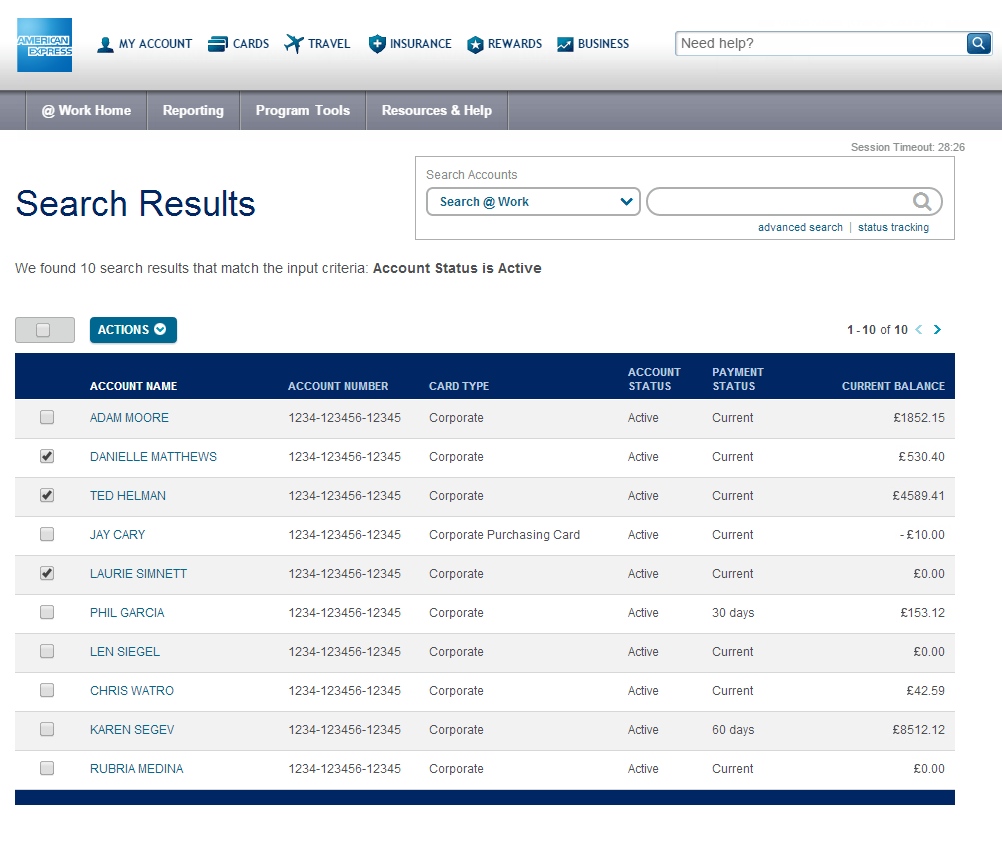Check the Adam Moore account checkbox

point(47,418)
